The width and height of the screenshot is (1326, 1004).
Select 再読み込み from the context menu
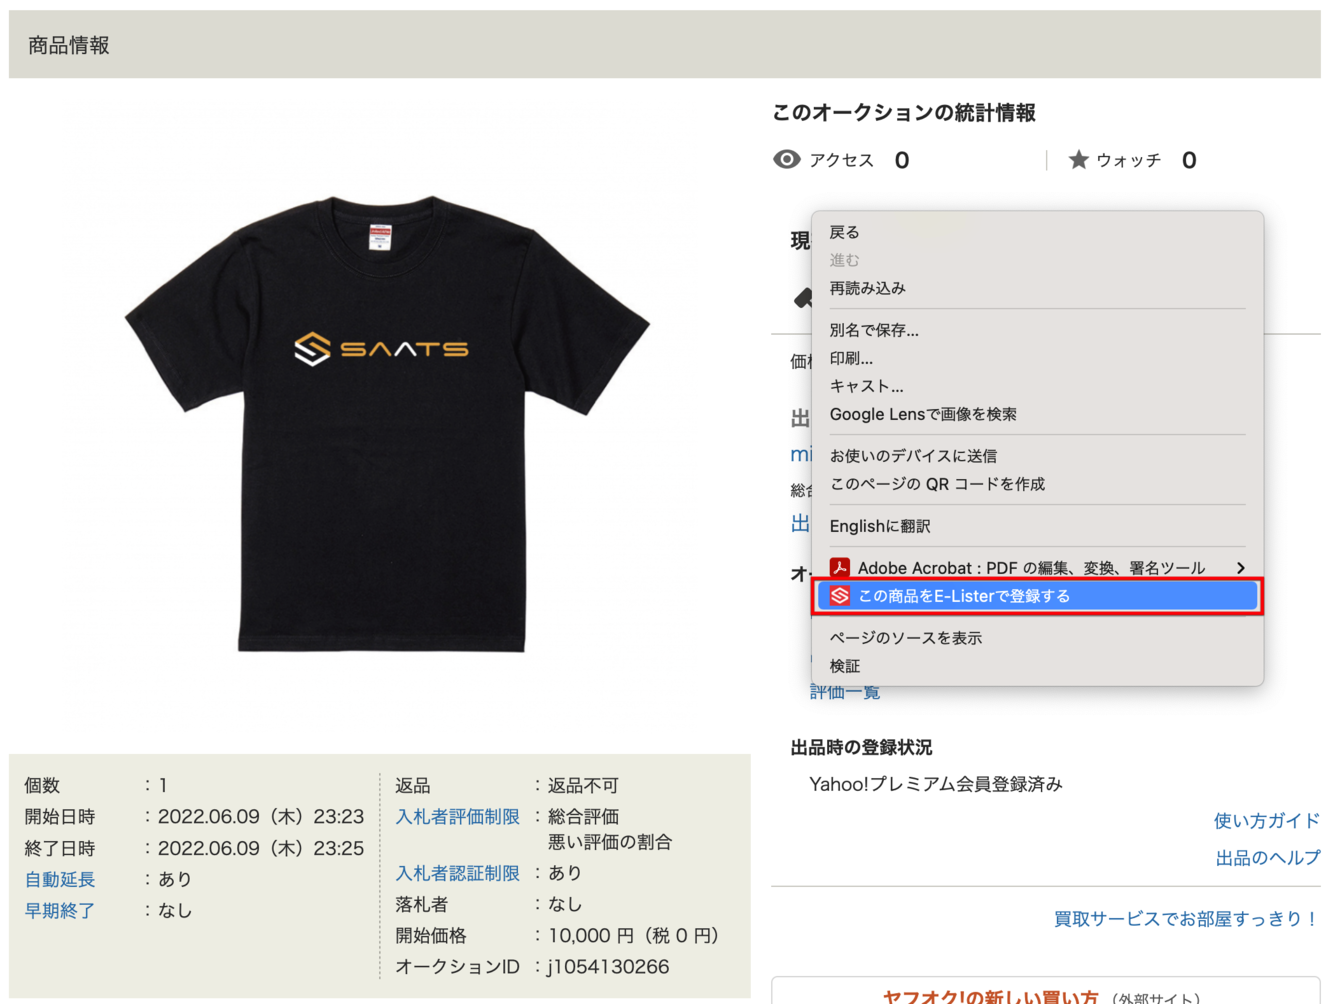coord(867,288)
